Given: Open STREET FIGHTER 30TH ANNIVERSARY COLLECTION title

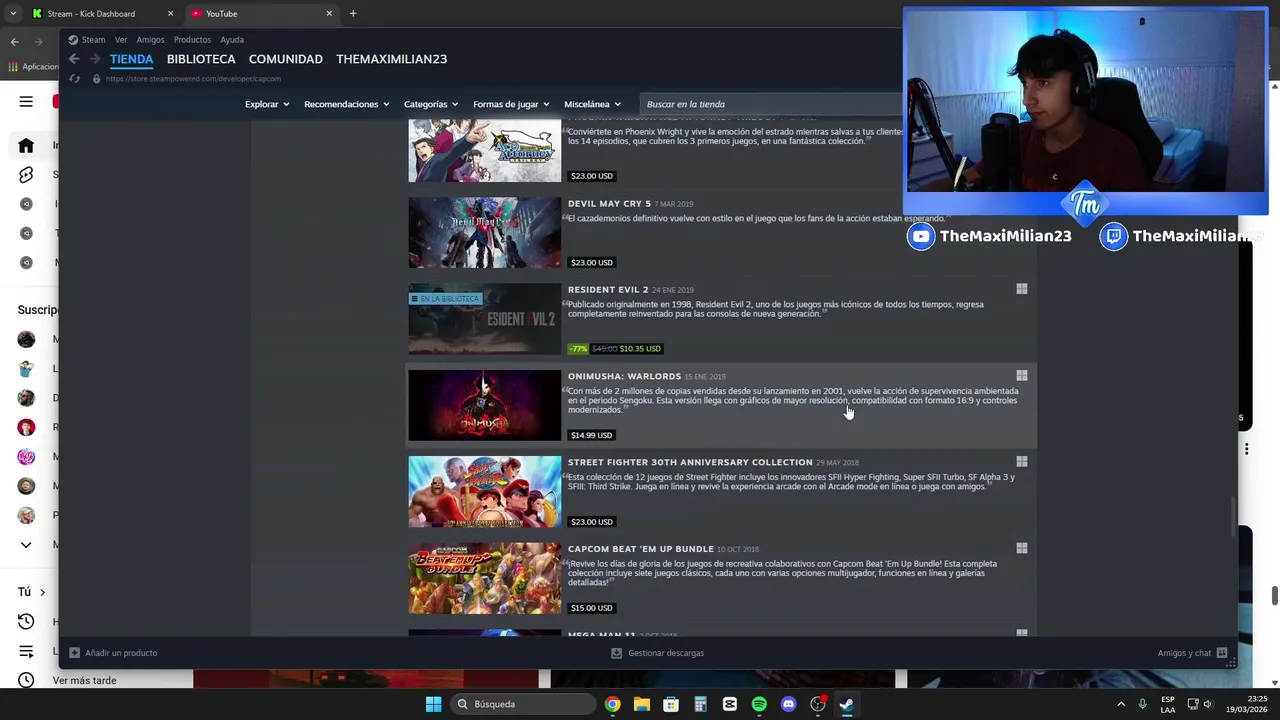Looking at the screenshot, I should click(690, 462).
